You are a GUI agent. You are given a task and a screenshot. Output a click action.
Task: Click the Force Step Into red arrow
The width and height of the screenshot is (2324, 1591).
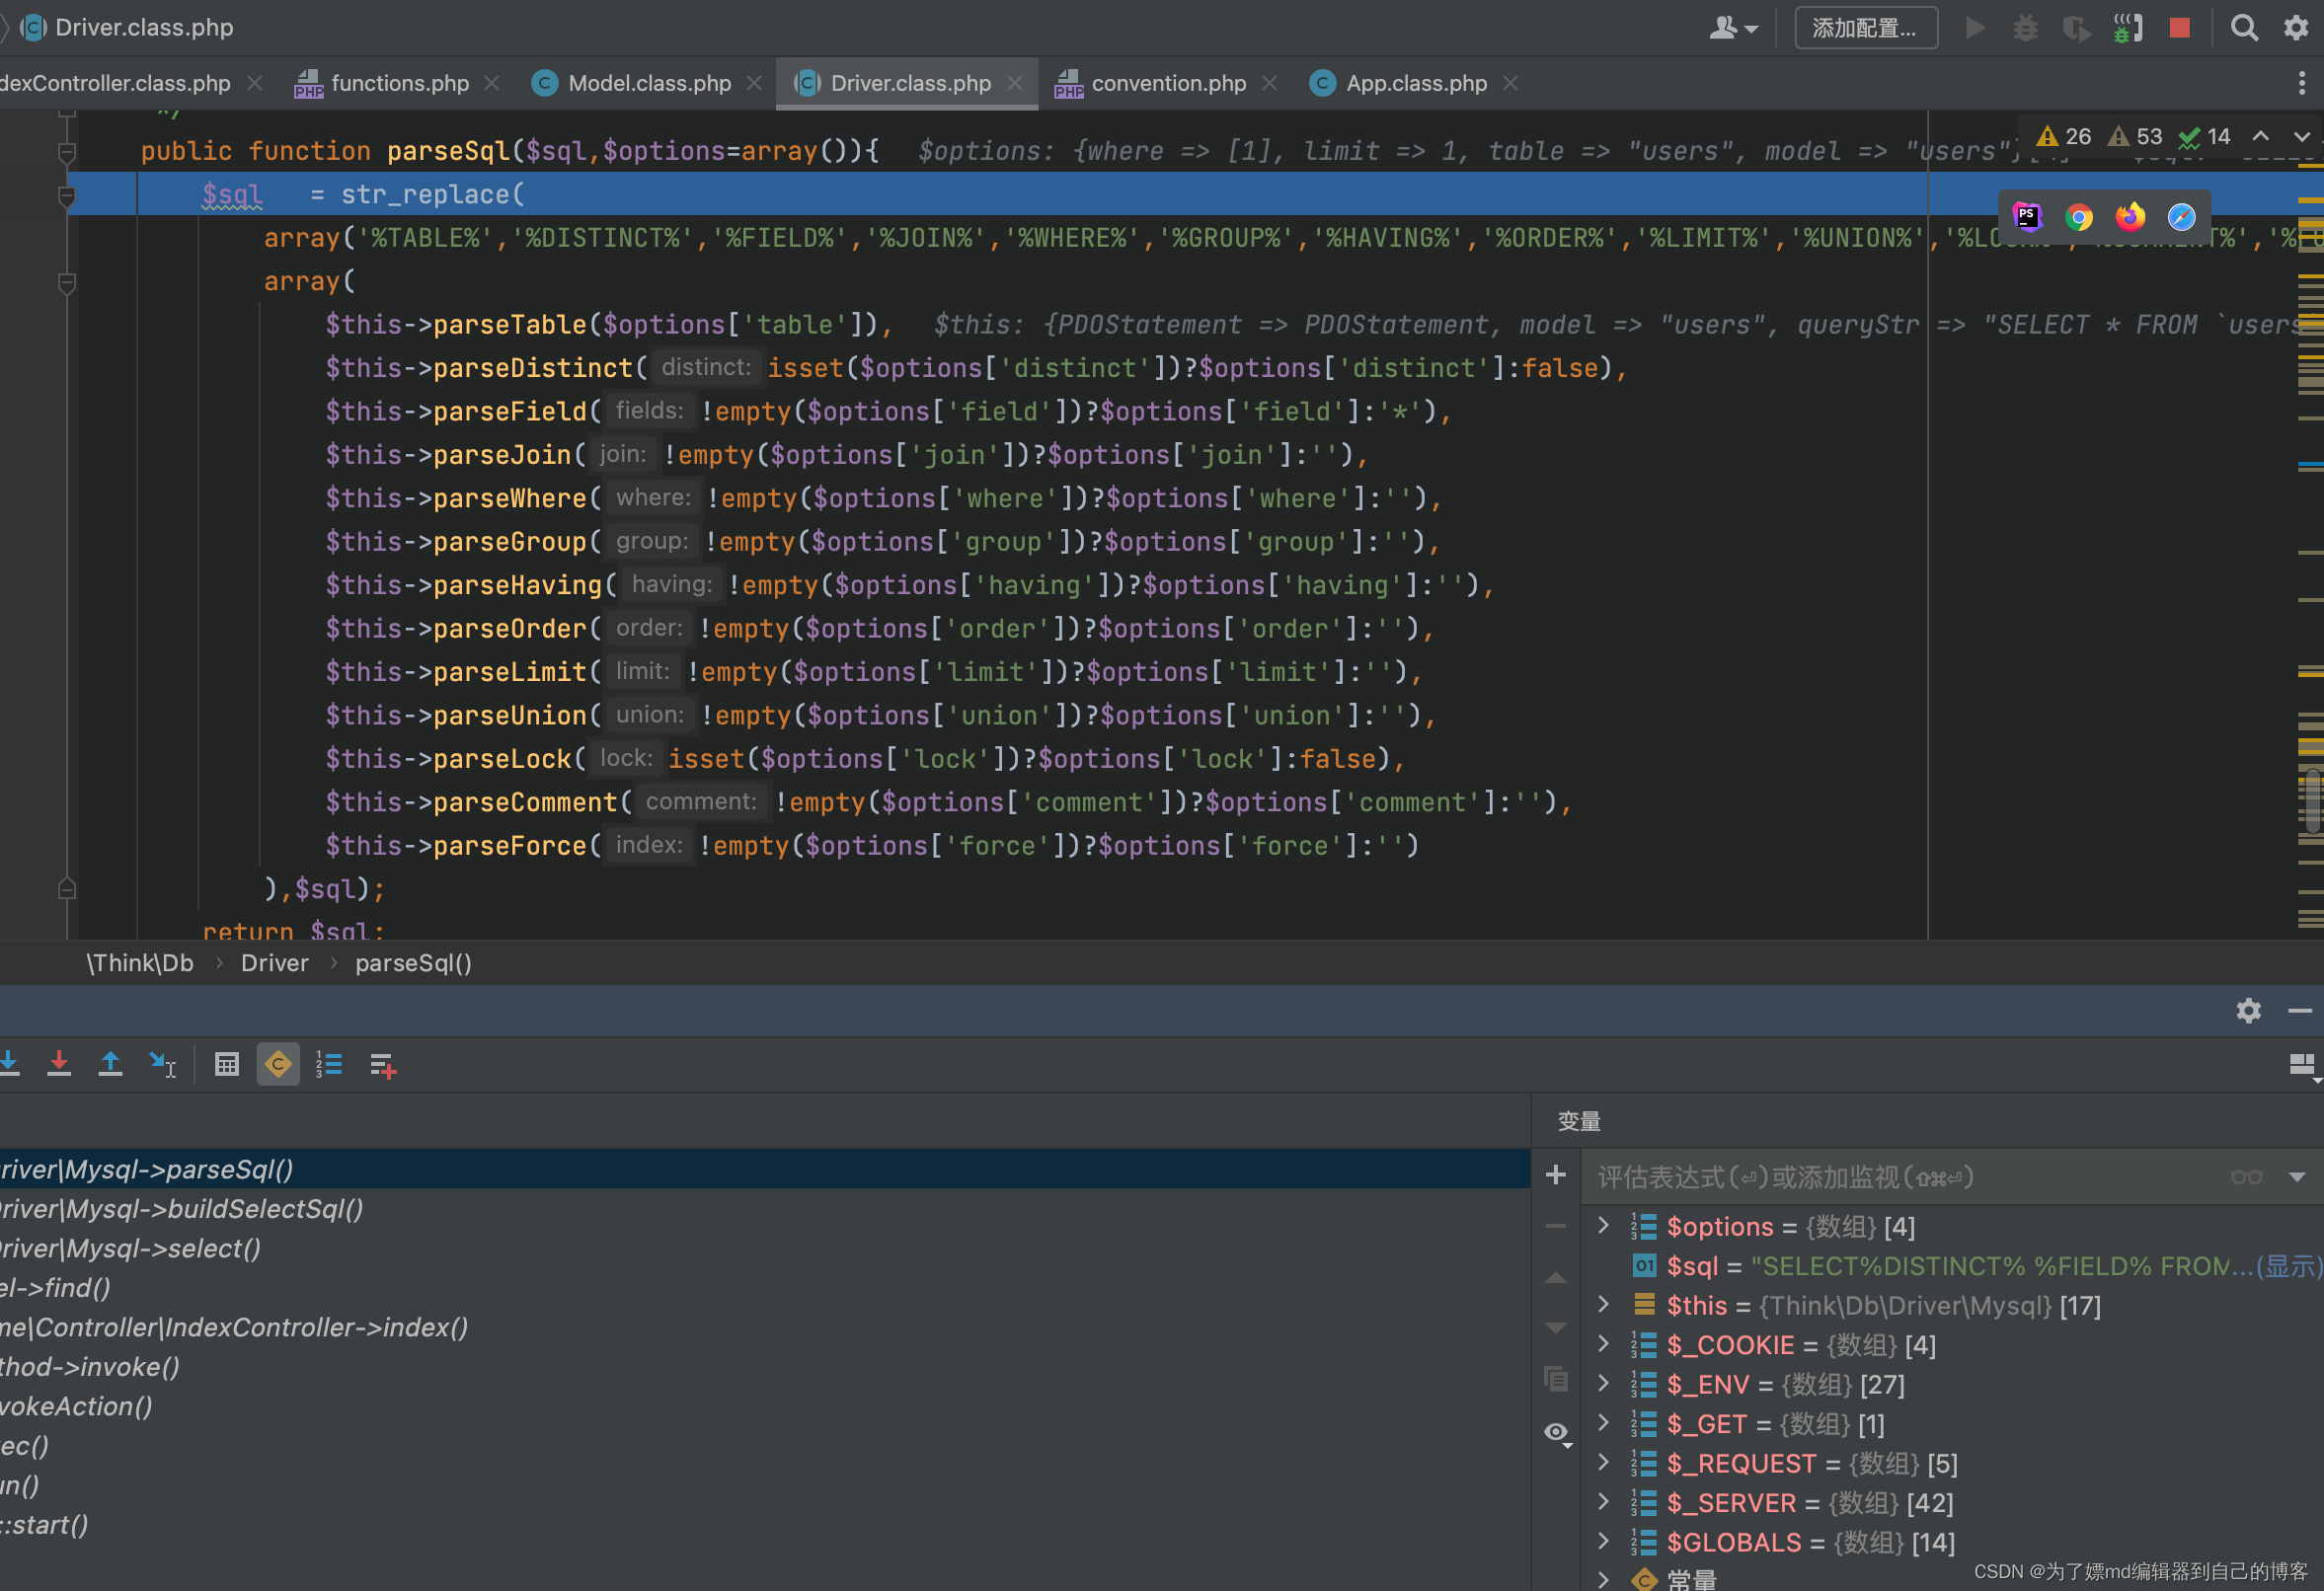click(x=59, y=1064)
